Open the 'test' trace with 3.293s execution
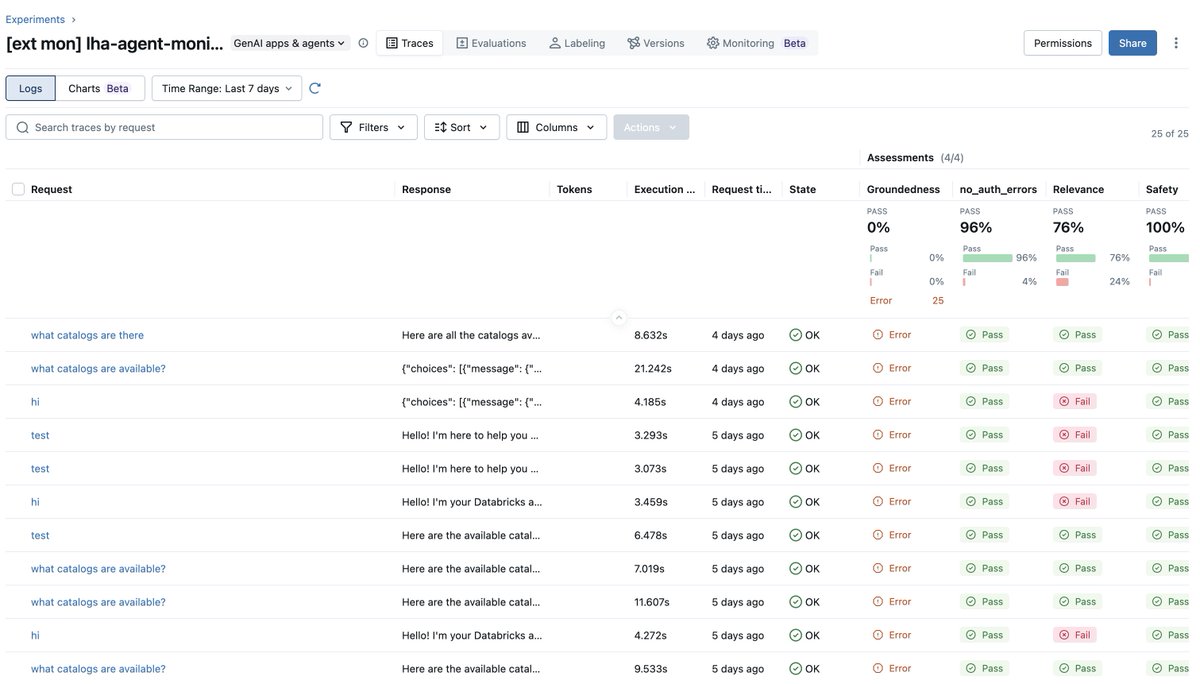The width and height of the screenshot is (1200, 684). (40, 435)
